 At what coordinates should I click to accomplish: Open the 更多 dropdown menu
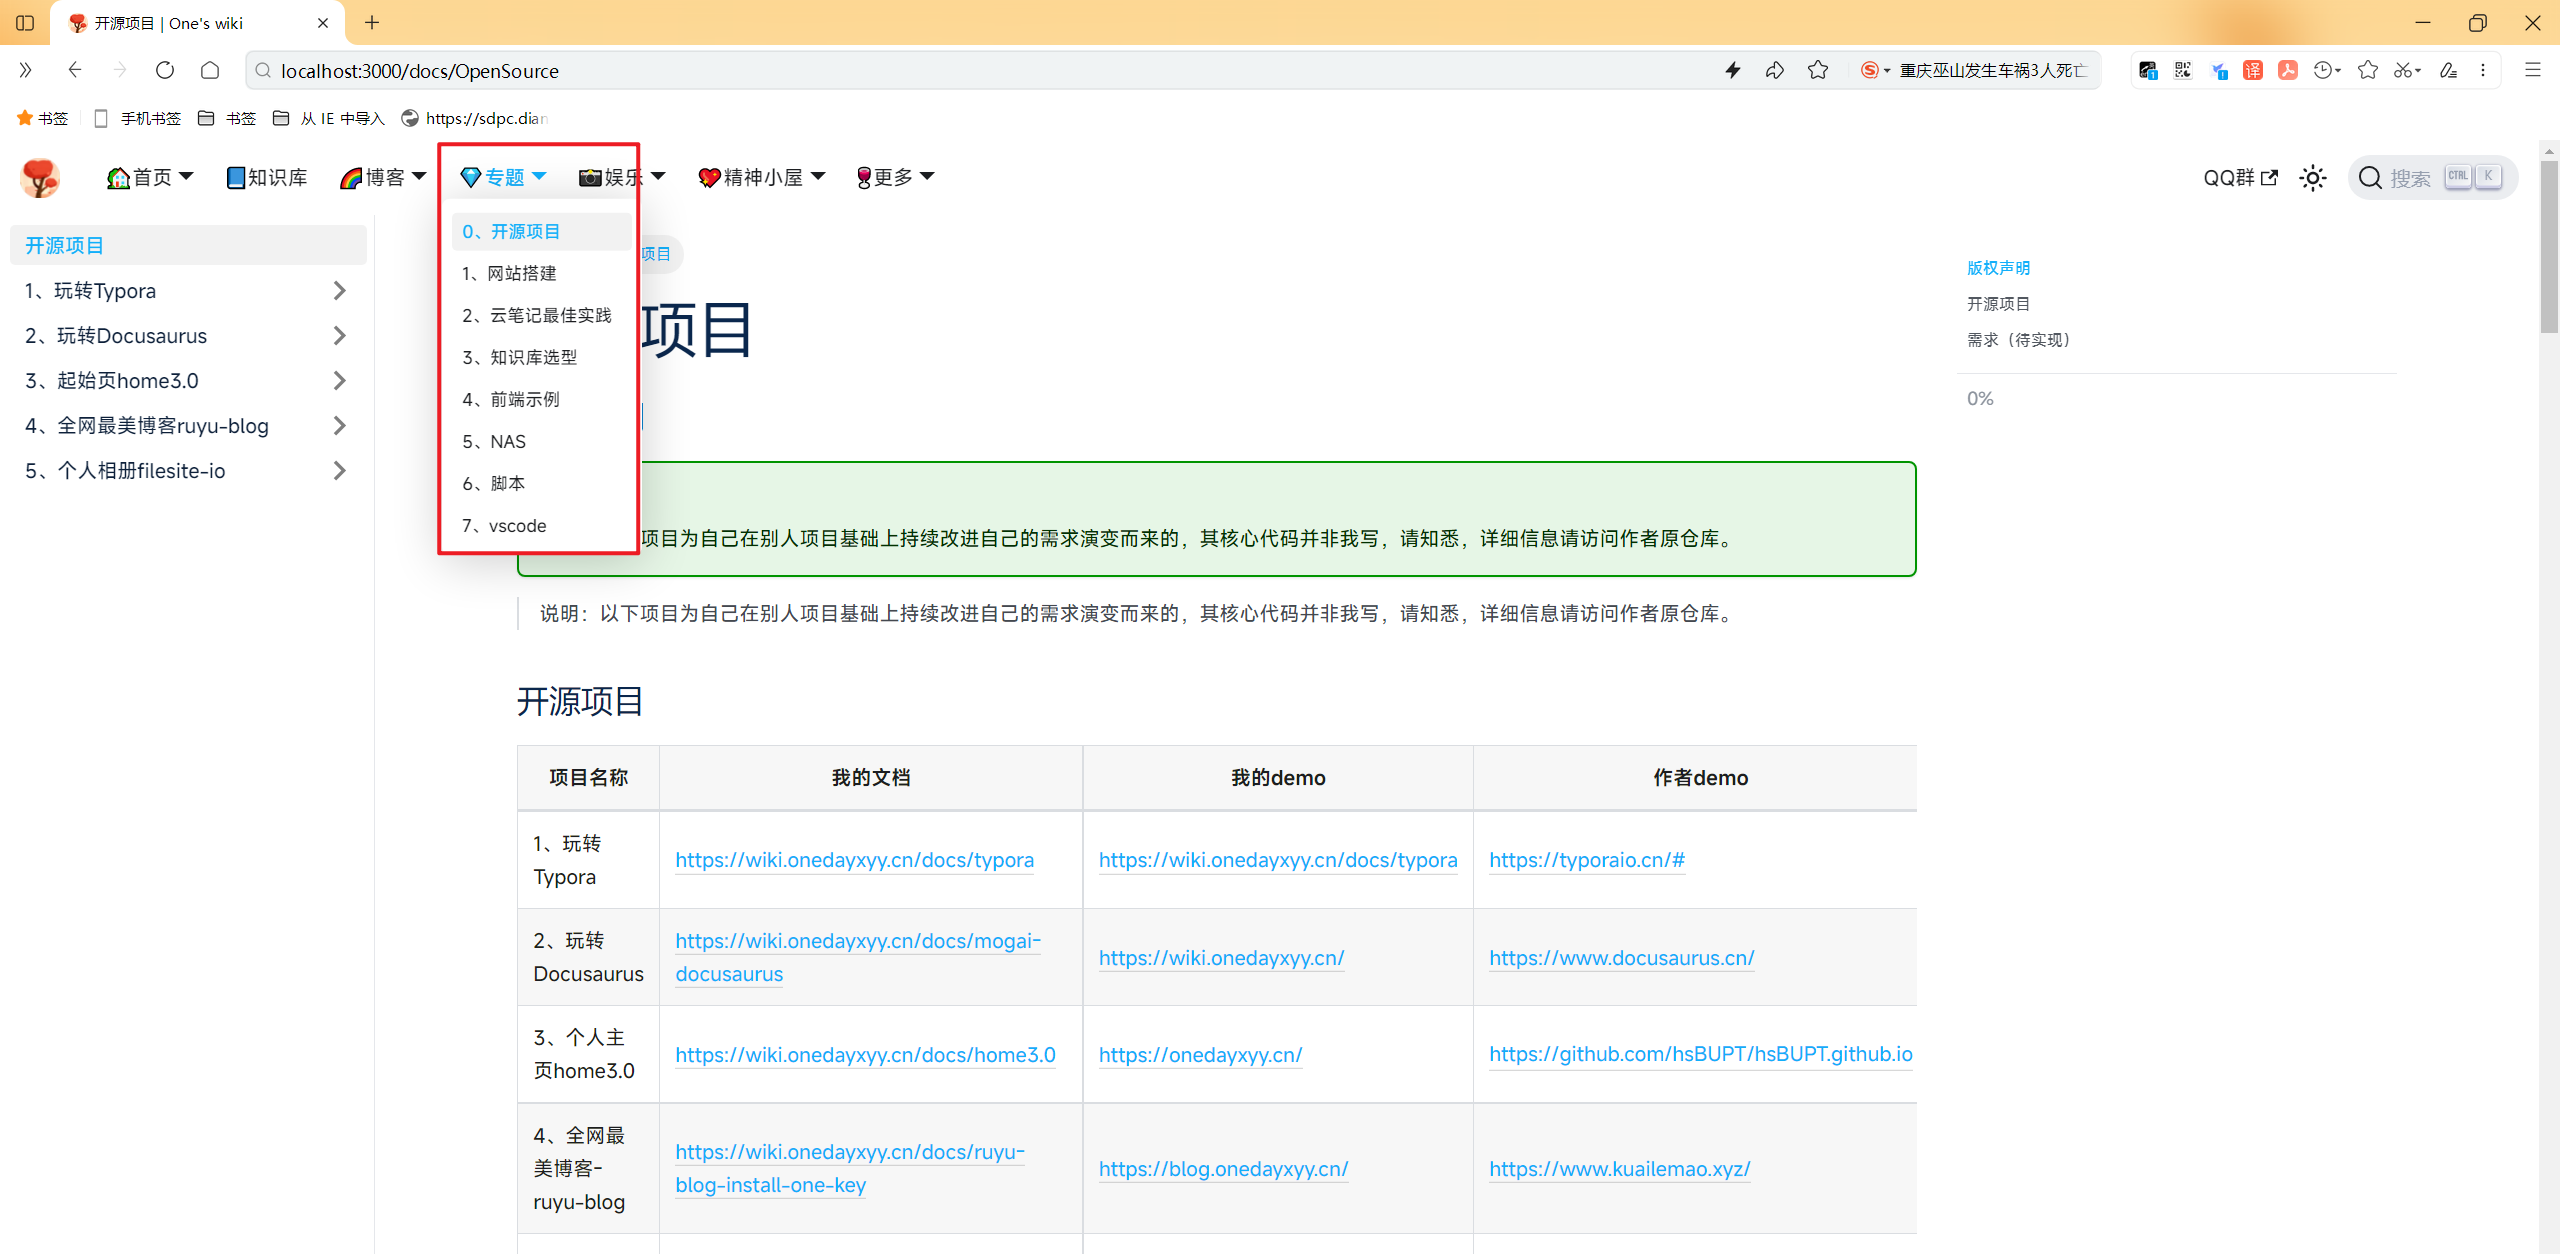(895, 177)
